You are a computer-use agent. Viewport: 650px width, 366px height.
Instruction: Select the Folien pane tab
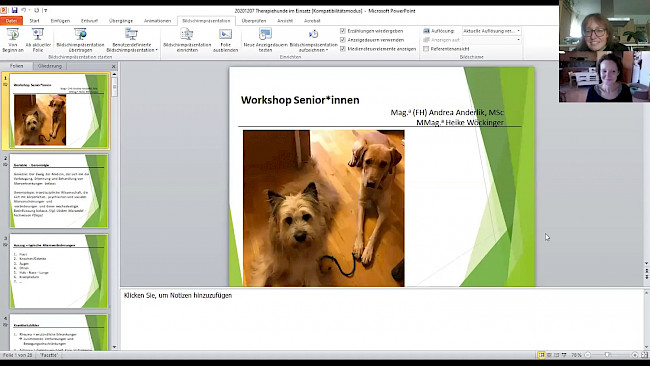coord(17,66)
